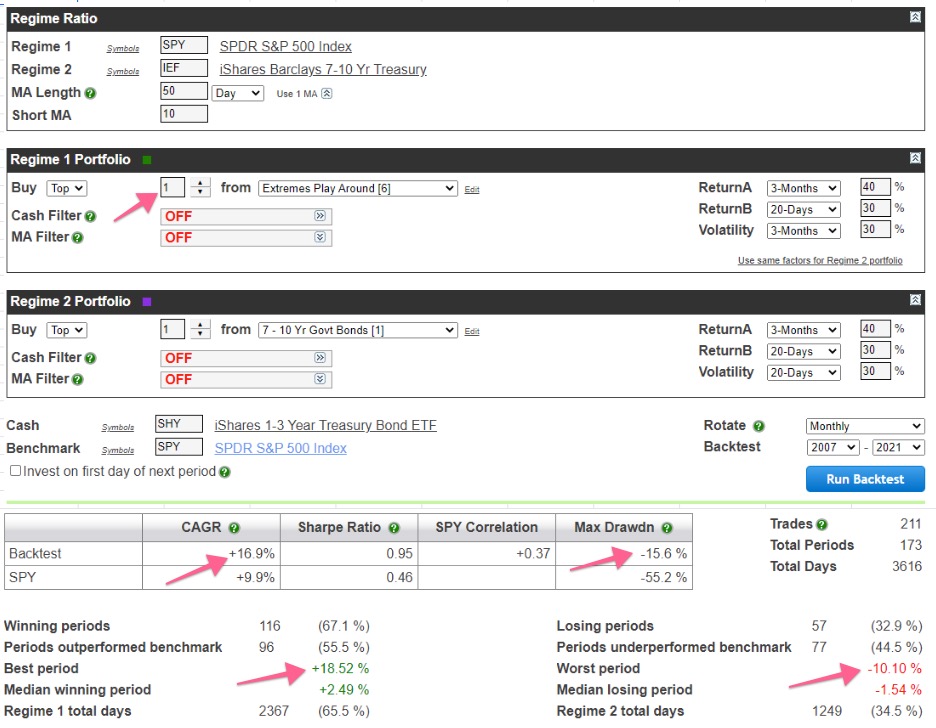
Task: Open Extremes Play Around list dropdown
Action: 357,188
